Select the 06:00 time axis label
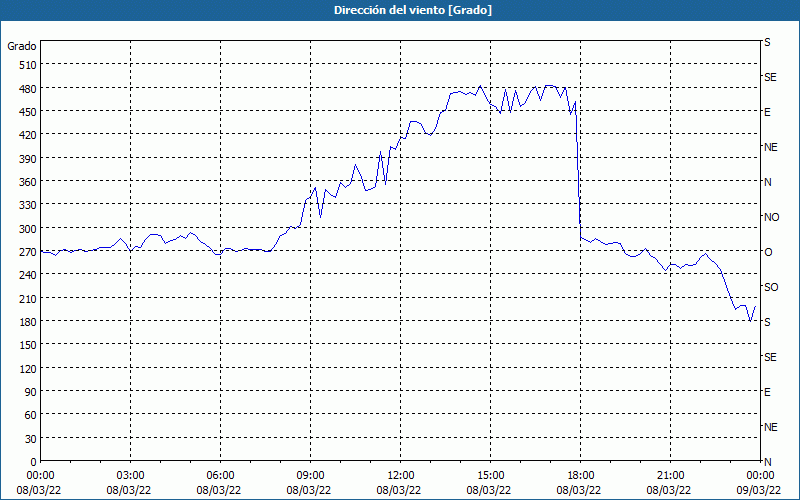Image resolution: width=800 pixels, height=500 pixels. click(x=220, y=476)
